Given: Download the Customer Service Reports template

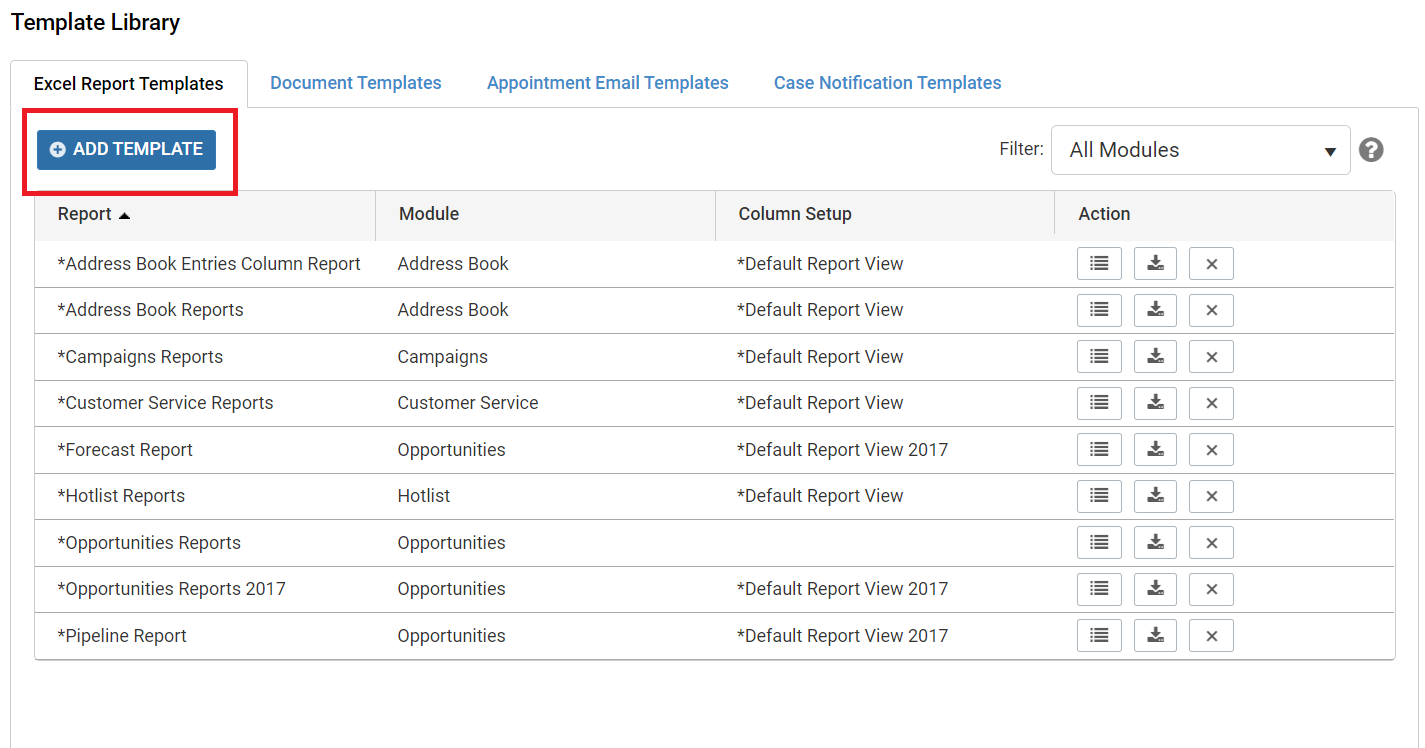Looking at the screenshot, I should pos(1155,403).
